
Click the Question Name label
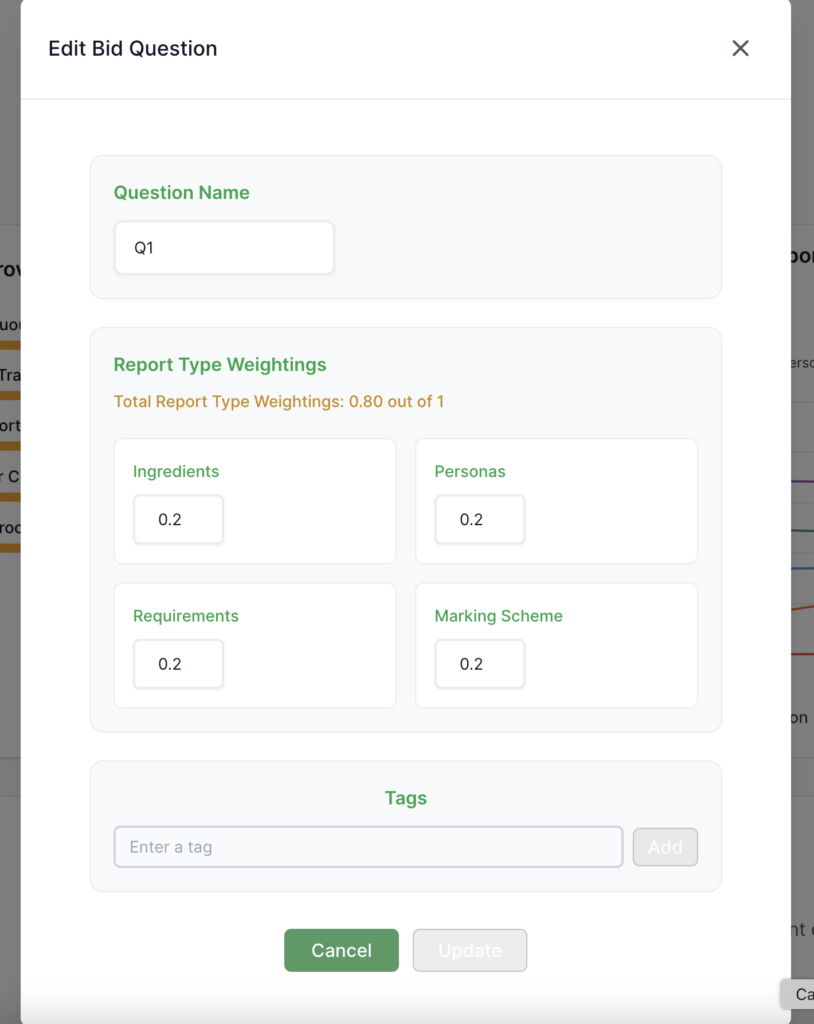pyautogui.click(x=182, y=193)
